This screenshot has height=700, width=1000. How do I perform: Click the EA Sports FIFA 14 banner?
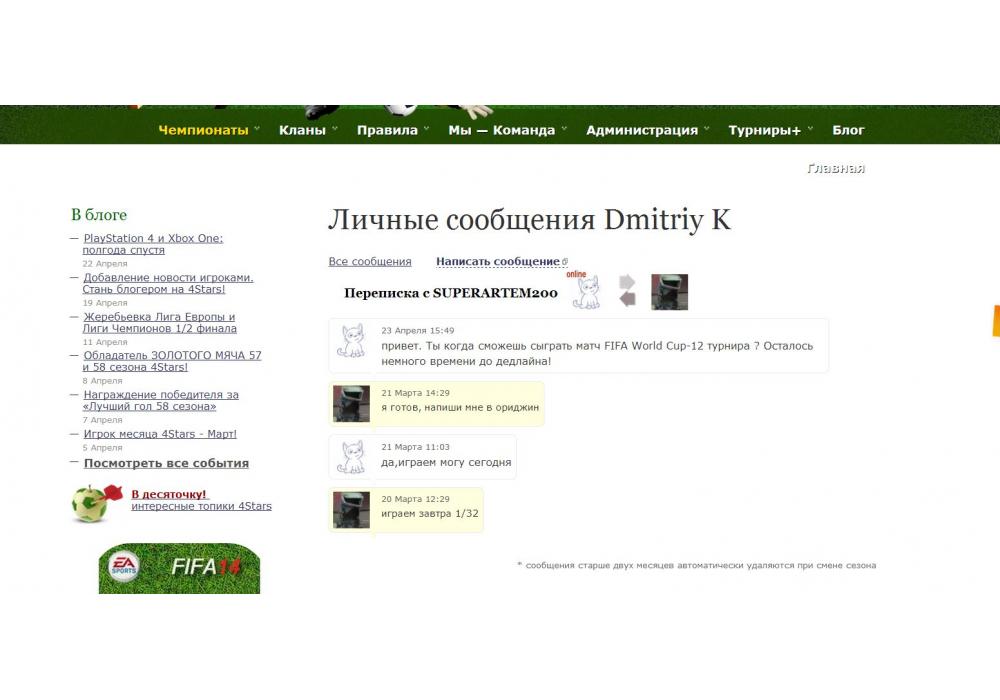click(x=179, y=568)
